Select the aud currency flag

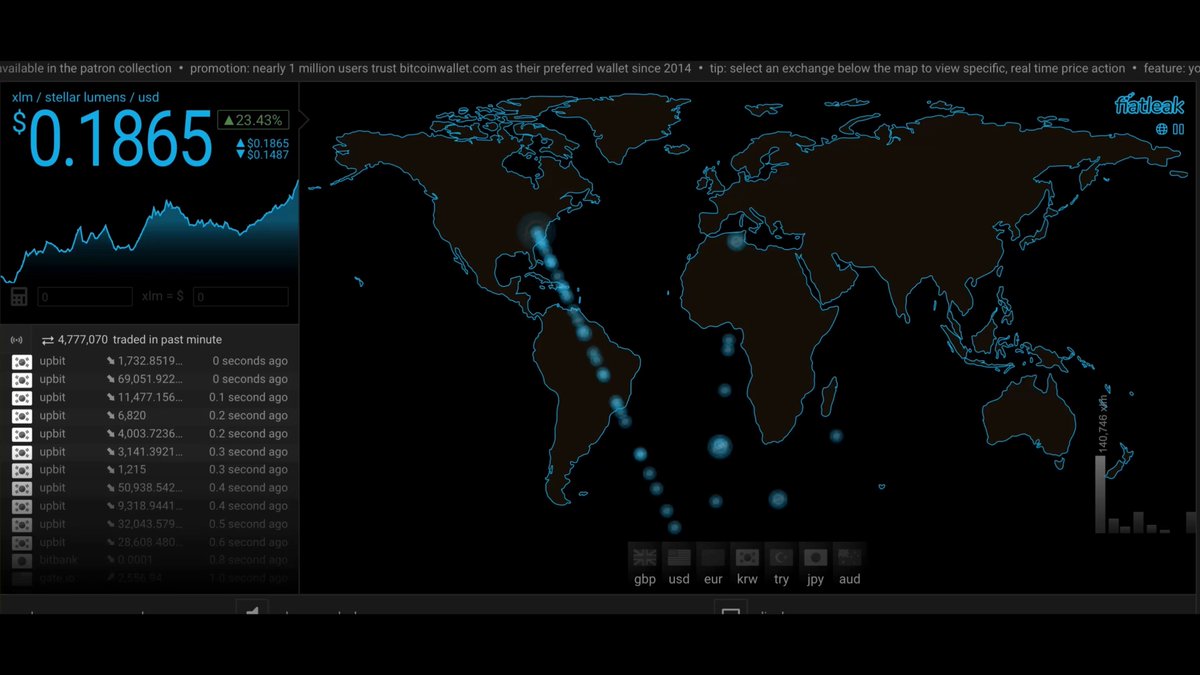(x=849, y=557)
